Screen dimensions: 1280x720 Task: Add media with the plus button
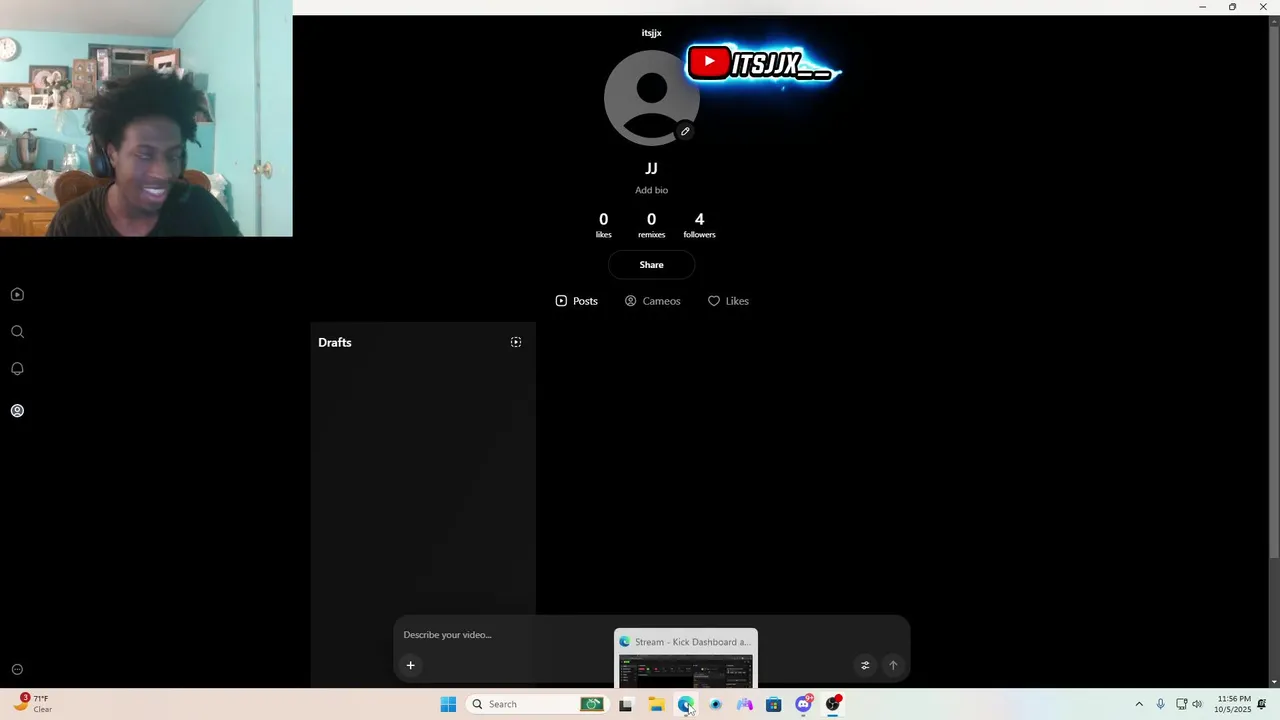pyautogui.click(x=410, y=665)
